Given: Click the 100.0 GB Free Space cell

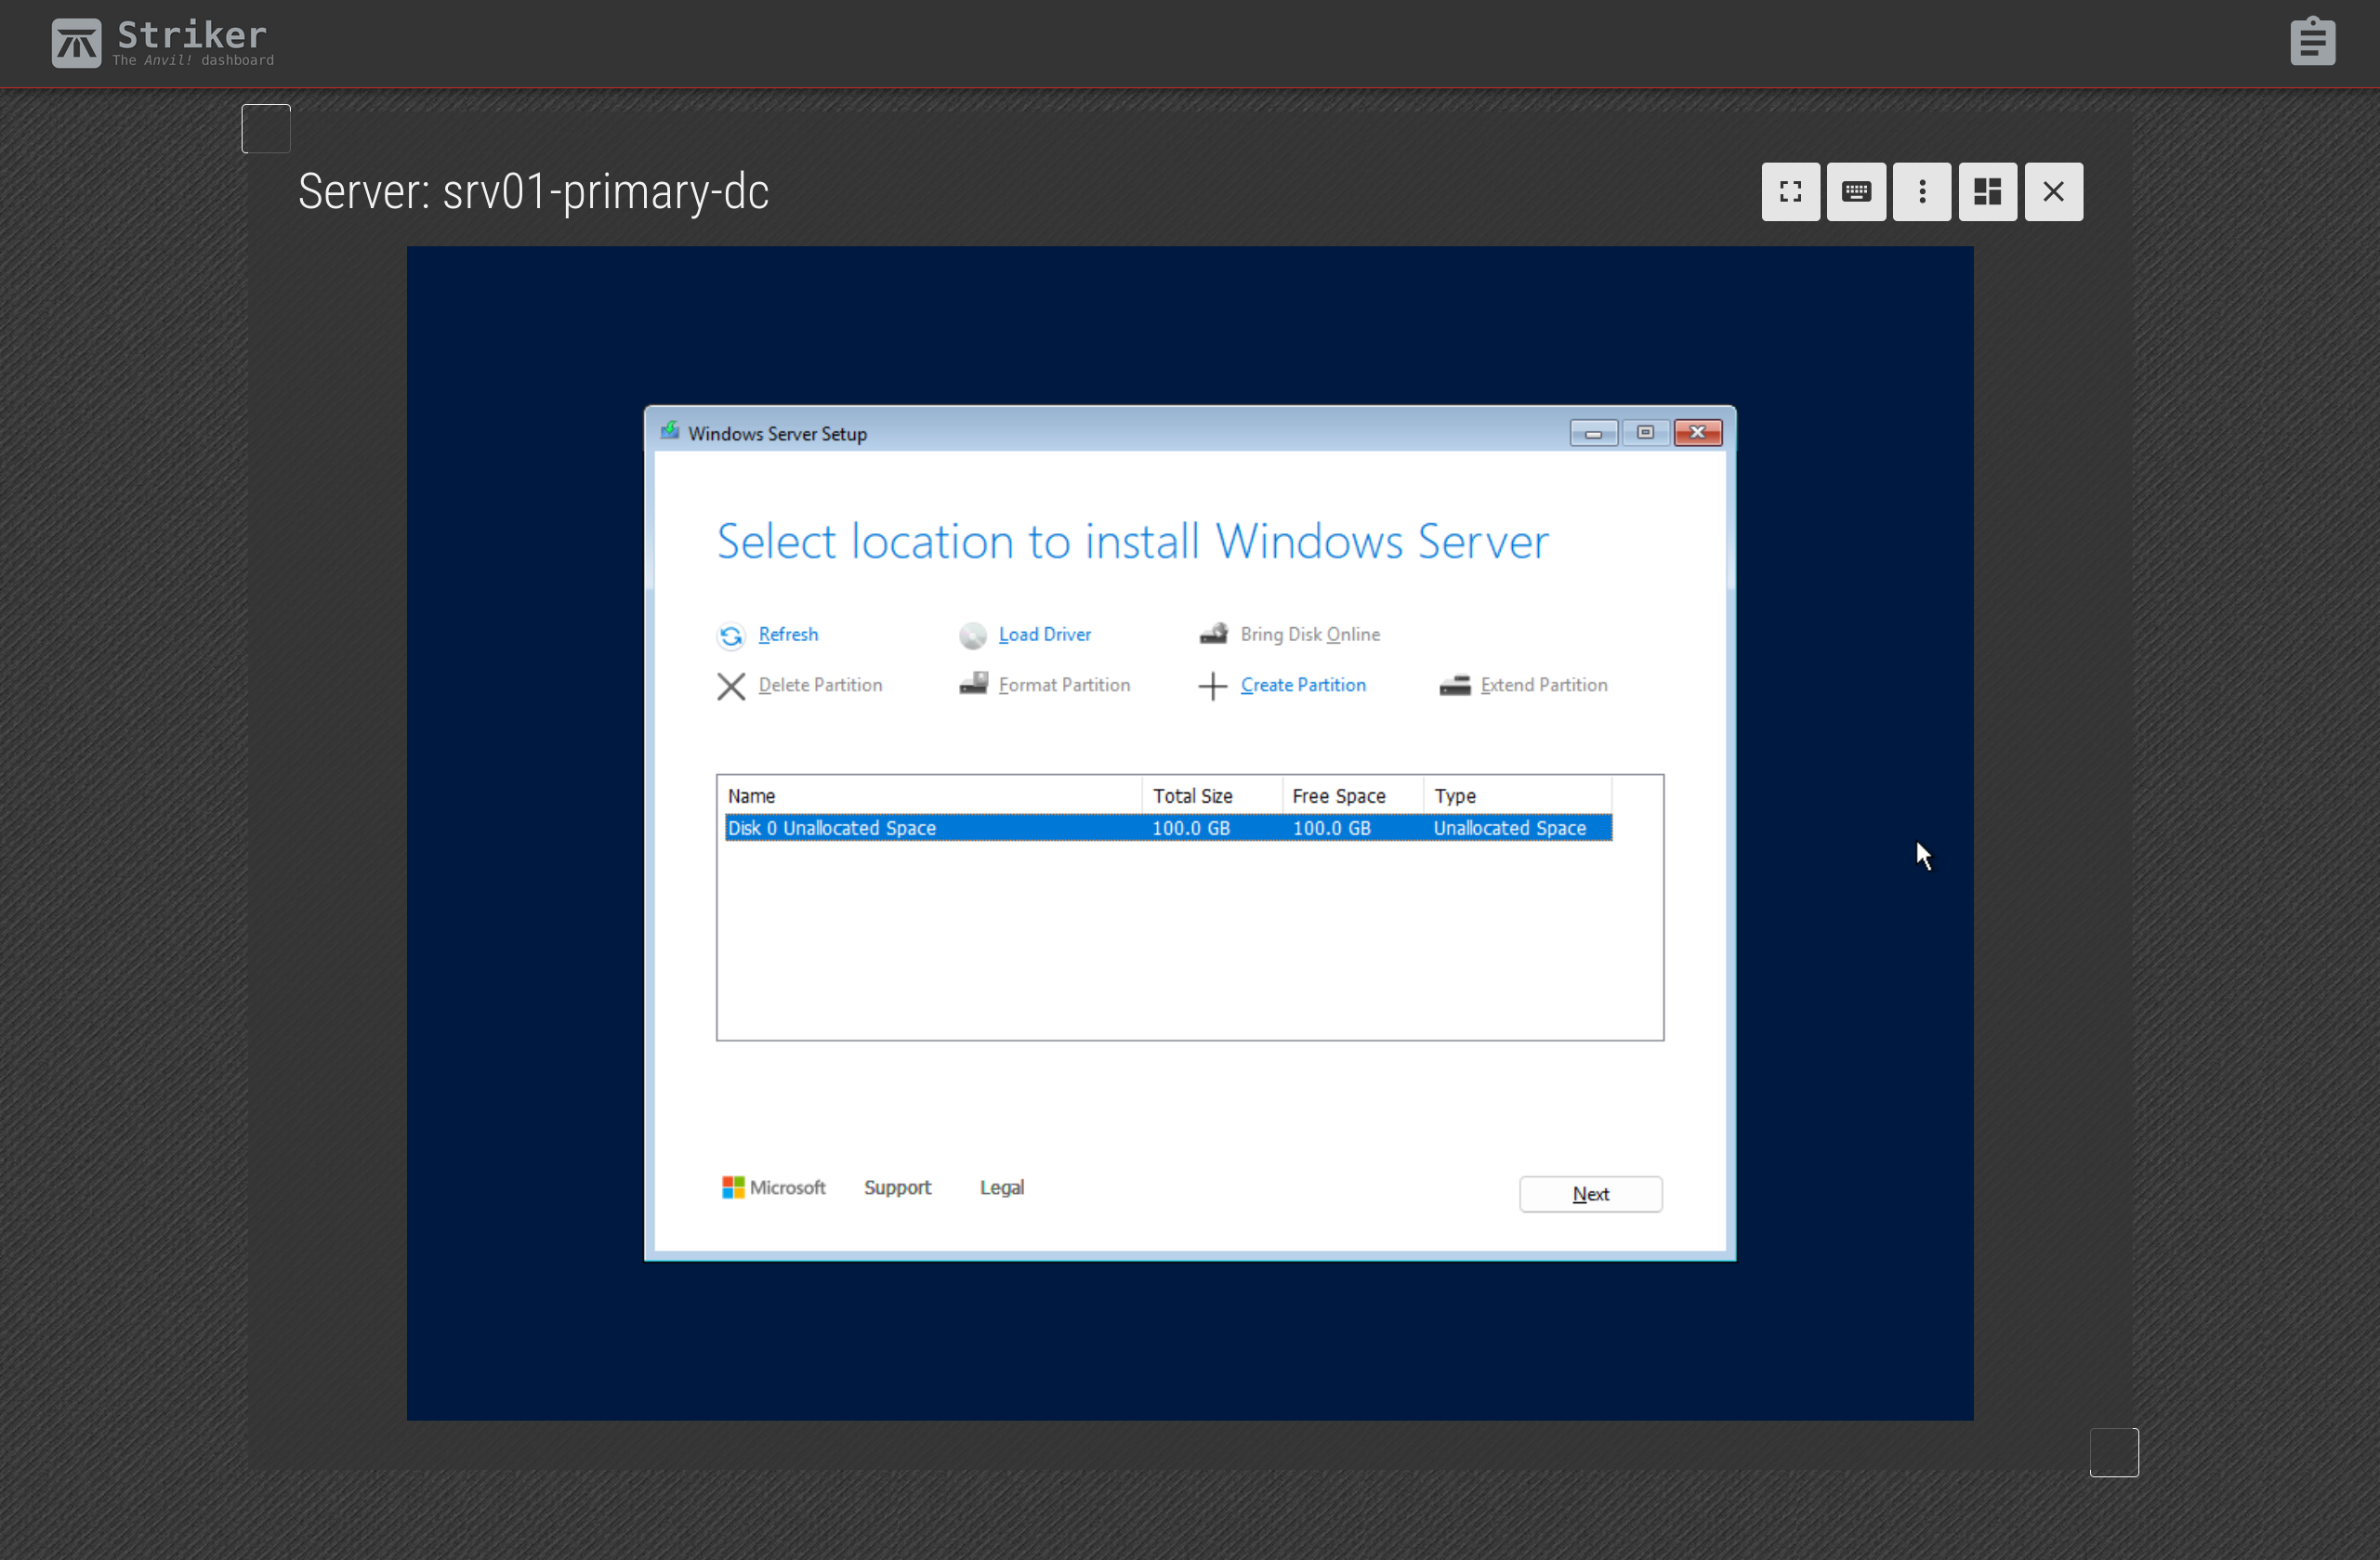Looking at the screenshot, I should pos(1331,828).
